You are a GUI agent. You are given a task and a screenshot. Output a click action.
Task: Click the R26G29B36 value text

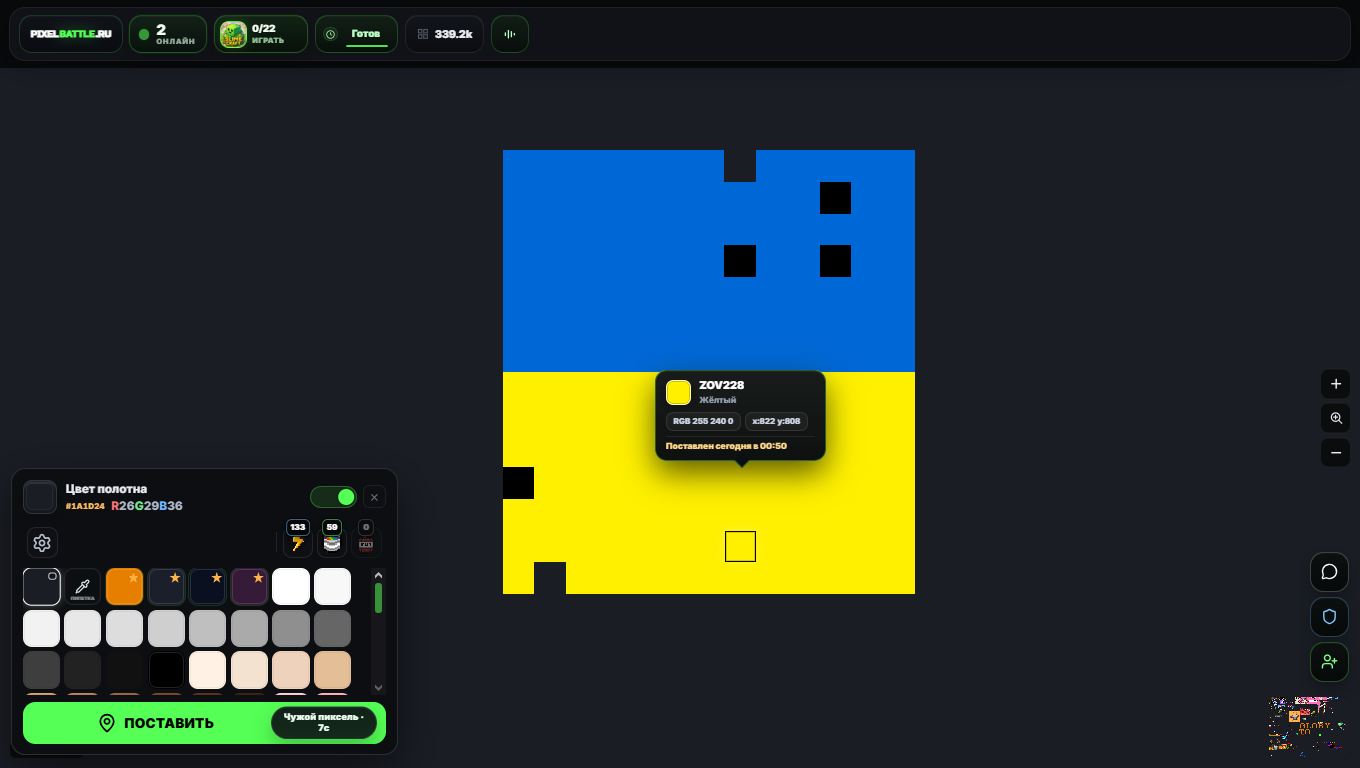click(147, 506)
